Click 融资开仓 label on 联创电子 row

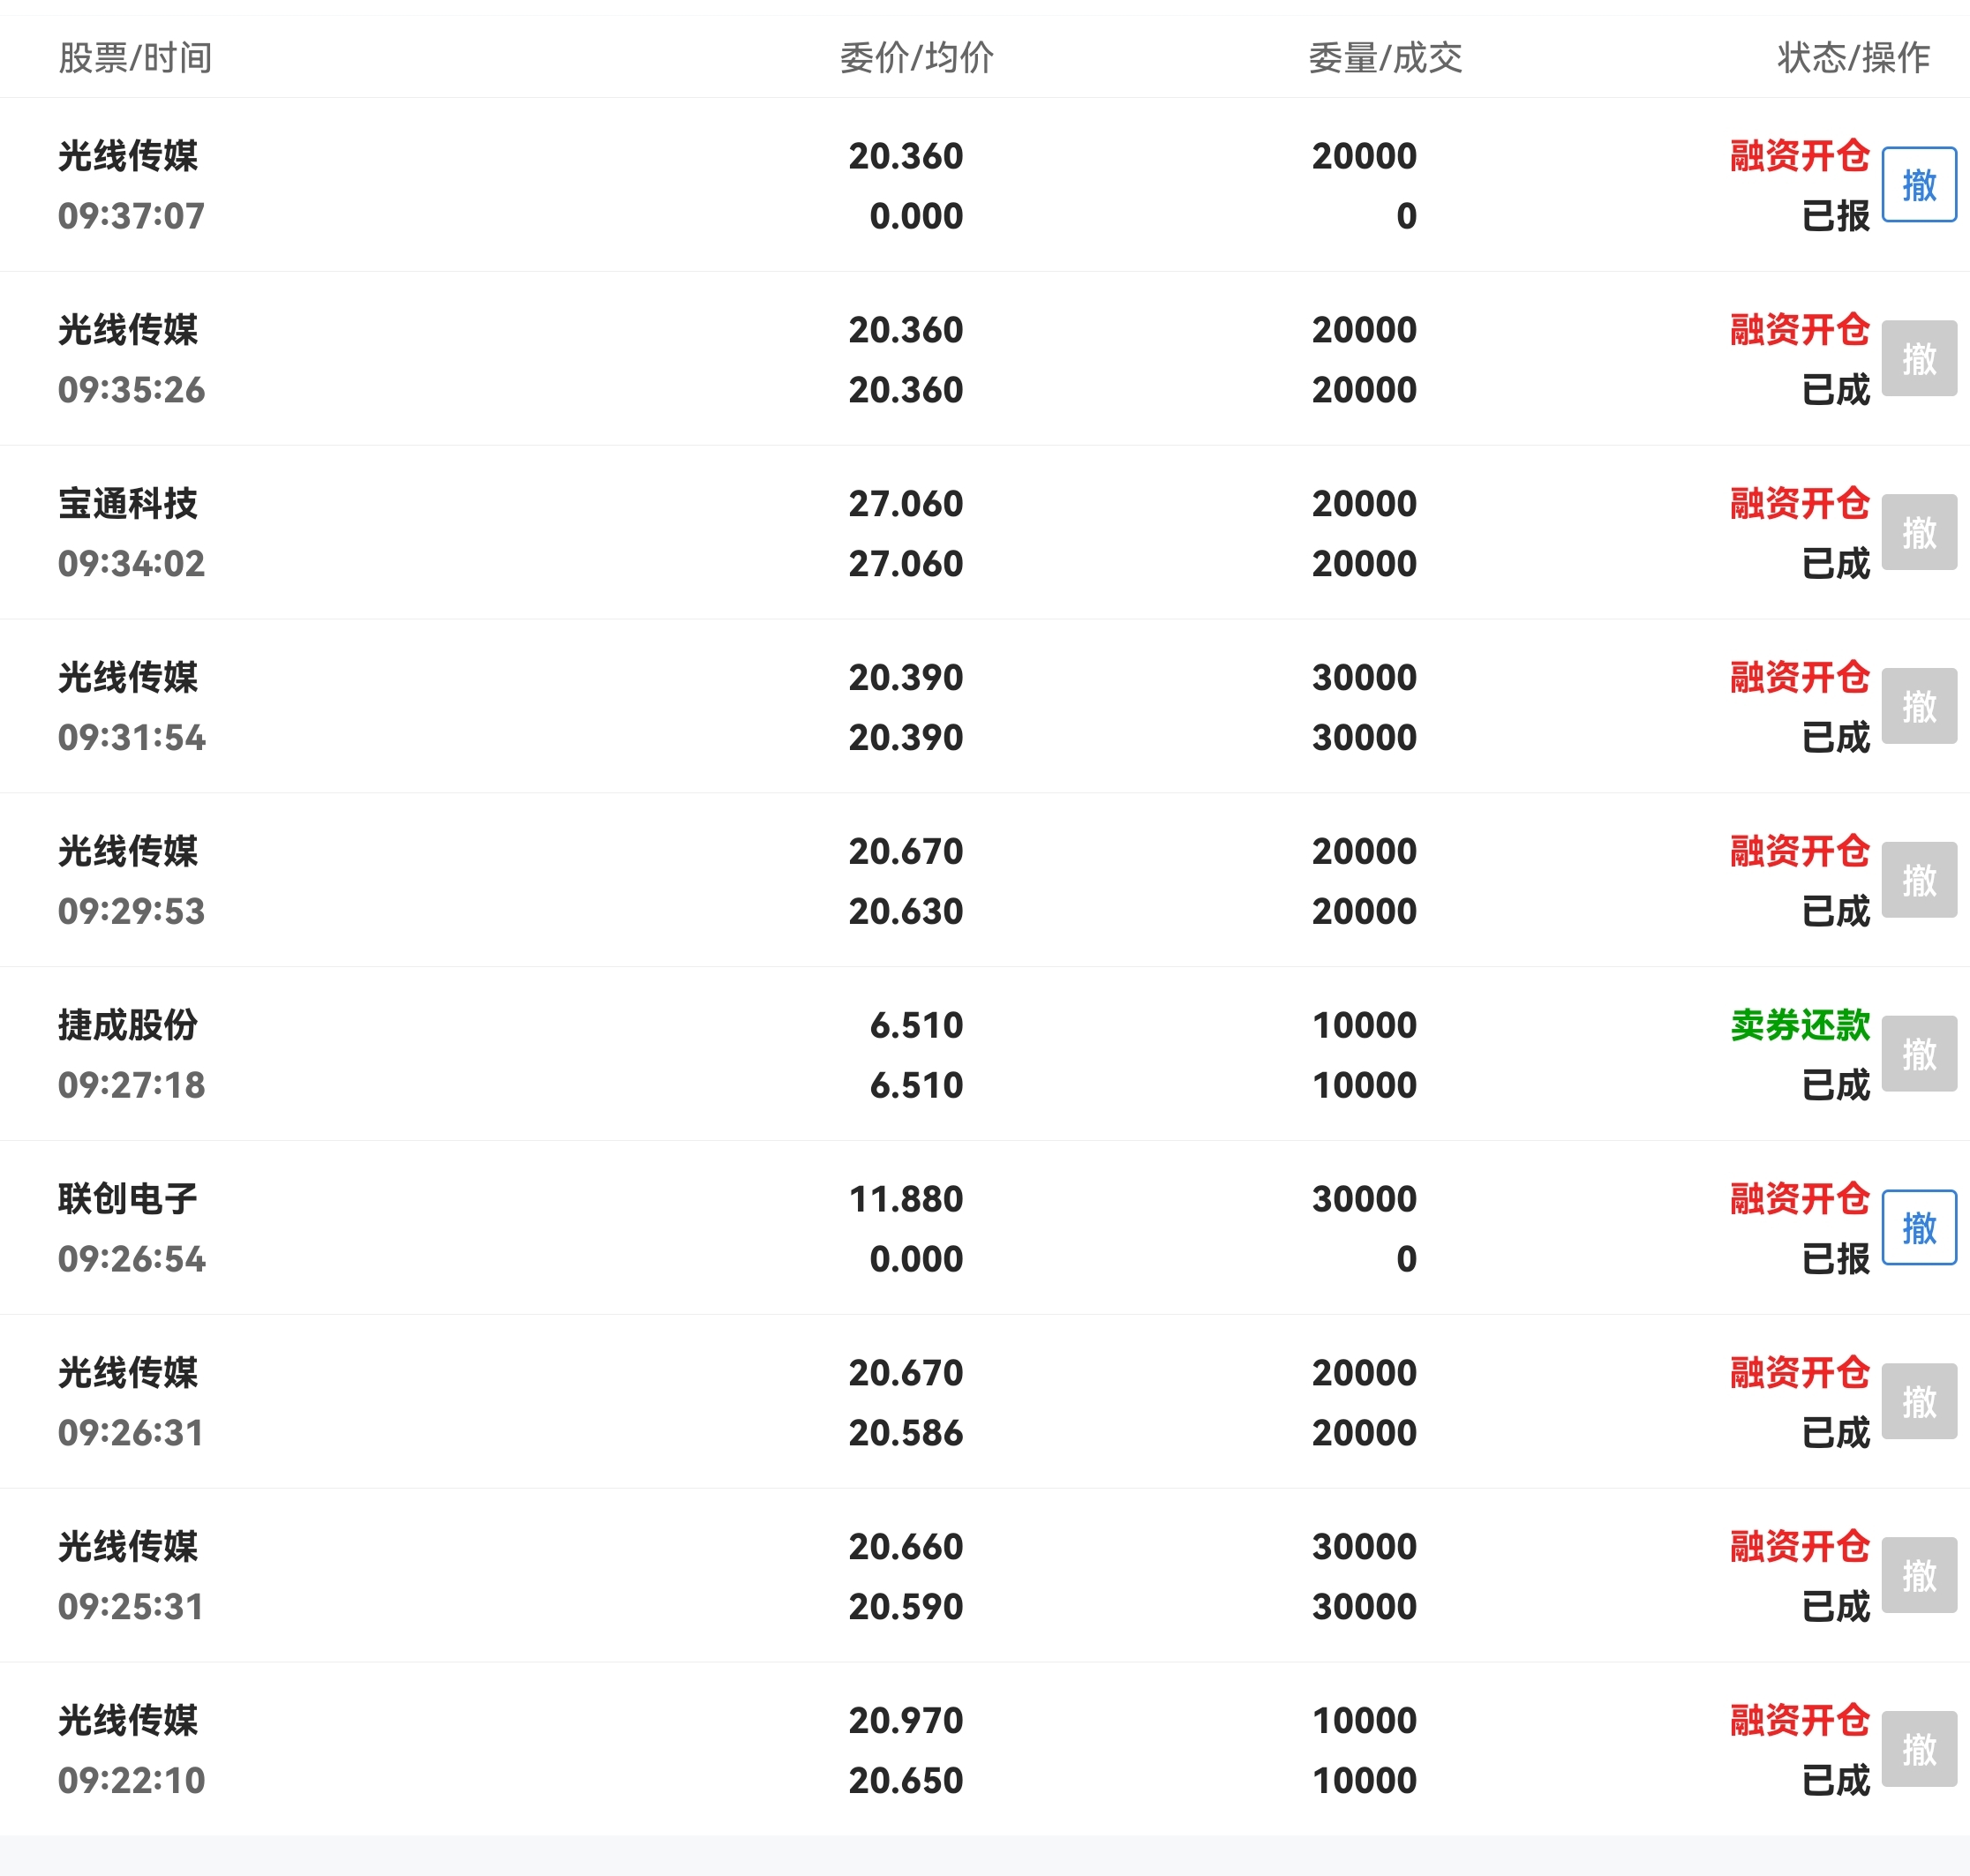(1800, 1199)
